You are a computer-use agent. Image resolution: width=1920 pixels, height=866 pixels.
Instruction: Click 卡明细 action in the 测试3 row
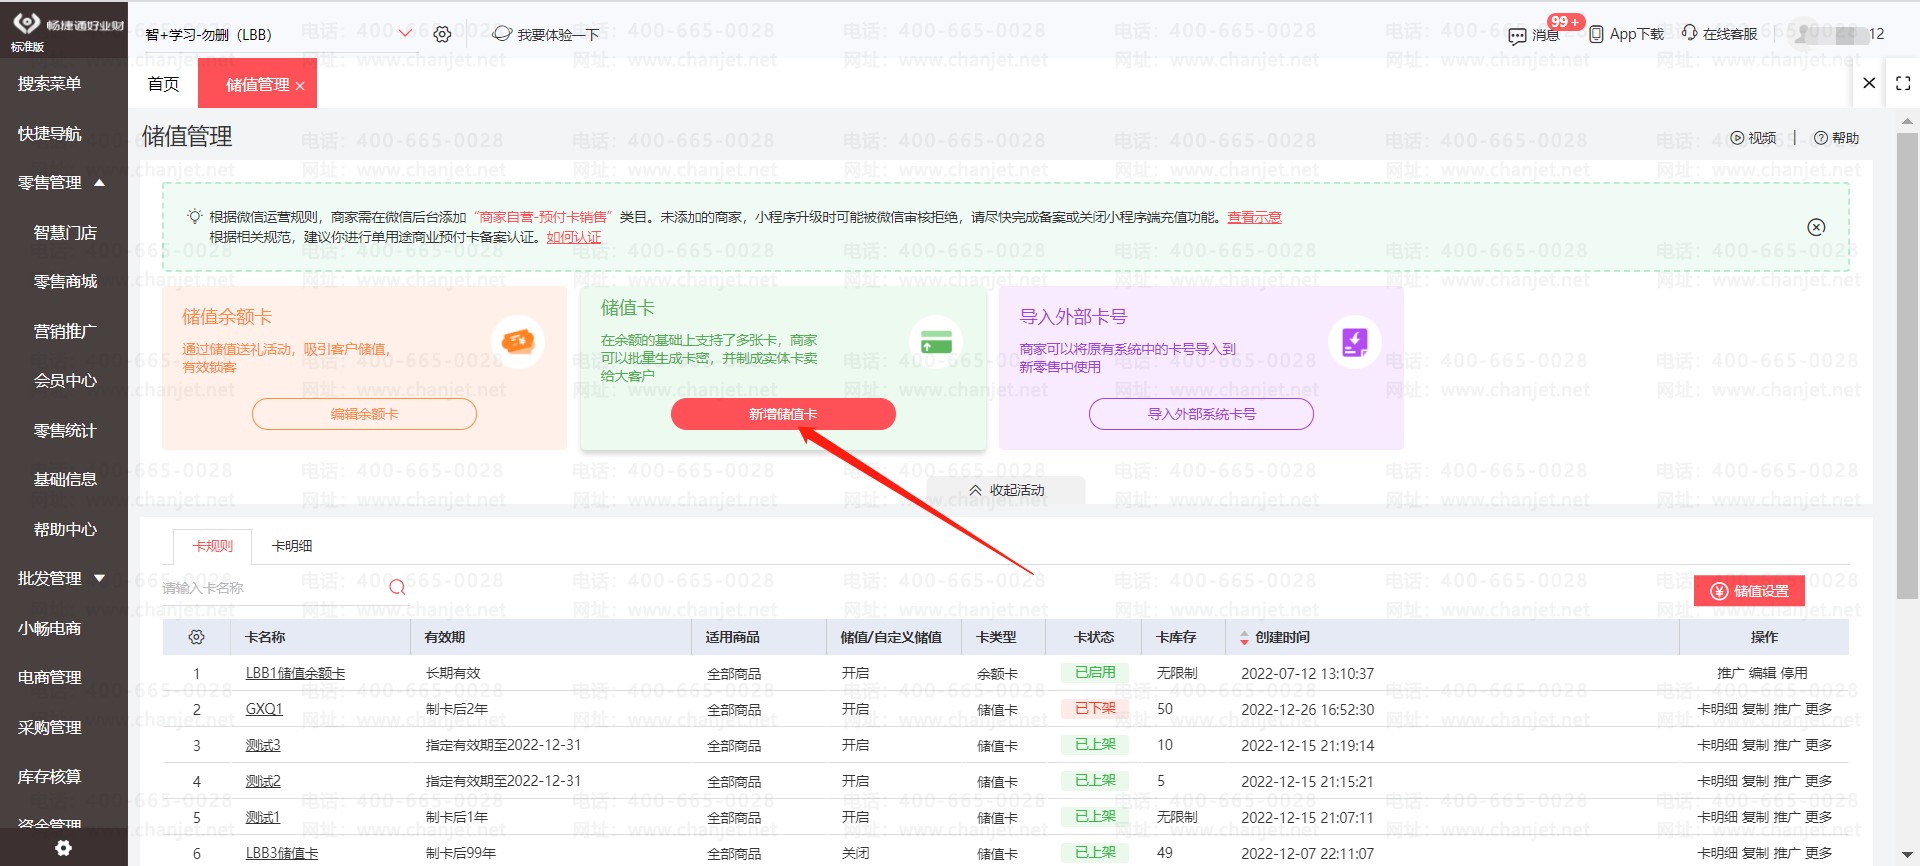tap(1717, 745)
